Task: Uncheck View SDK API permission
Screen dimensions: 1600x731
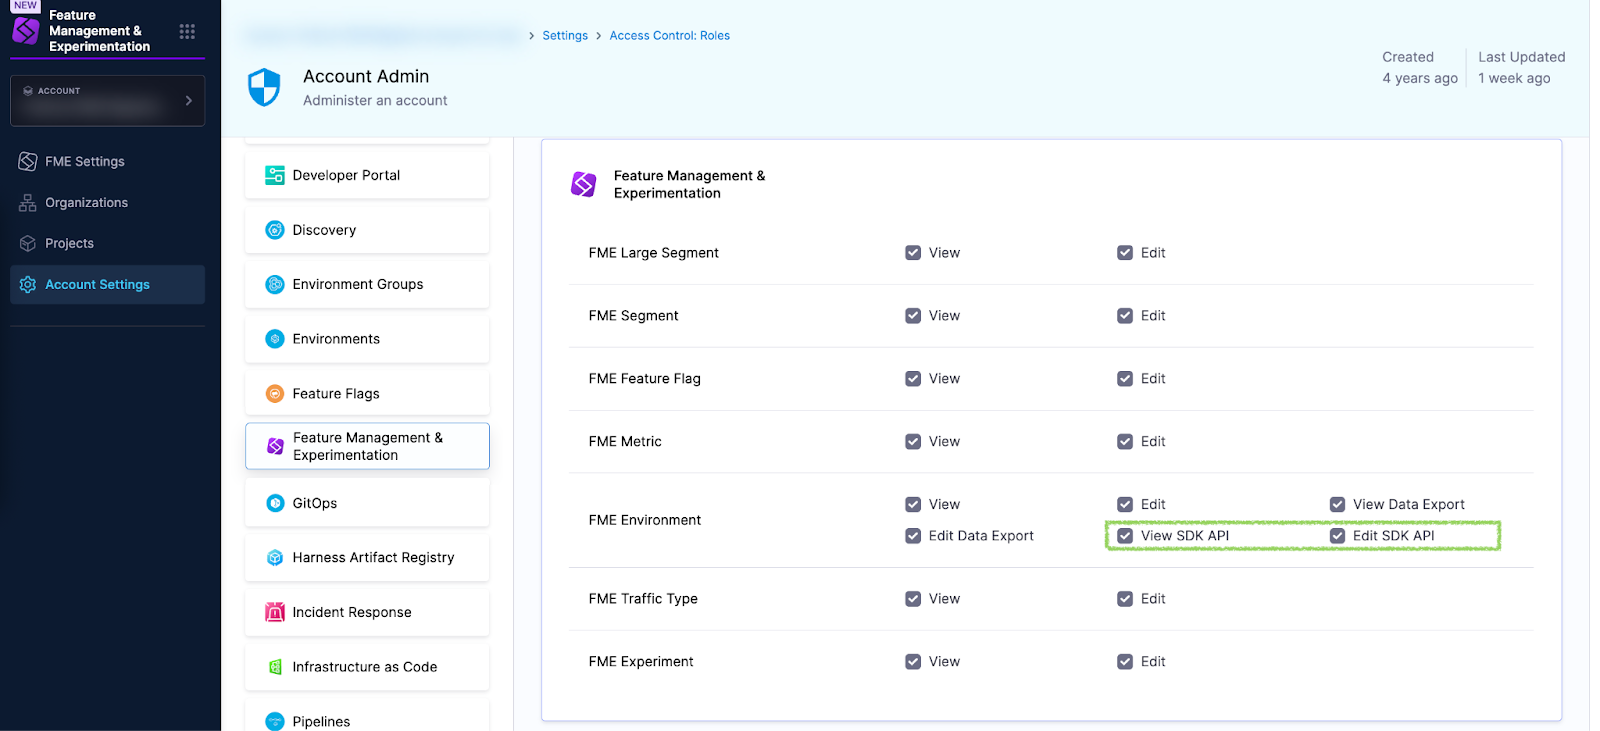Action: pyautogui.click(x=1125, y=536)
